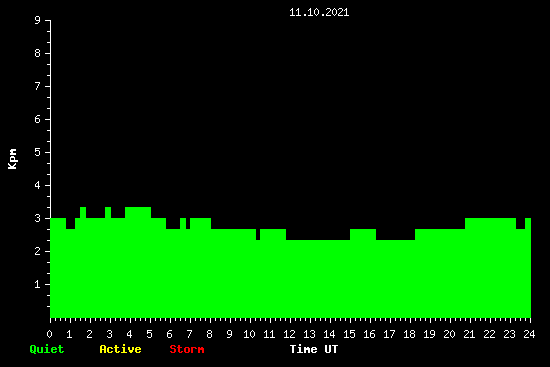Click hour 21 on the time axis
The height and width of the screenshot is (367, 550).
point(469,334)
